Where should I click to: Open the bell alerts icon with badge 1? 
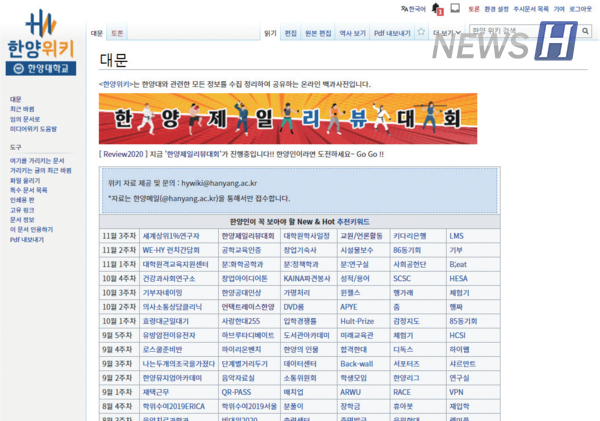pos(437,9)
